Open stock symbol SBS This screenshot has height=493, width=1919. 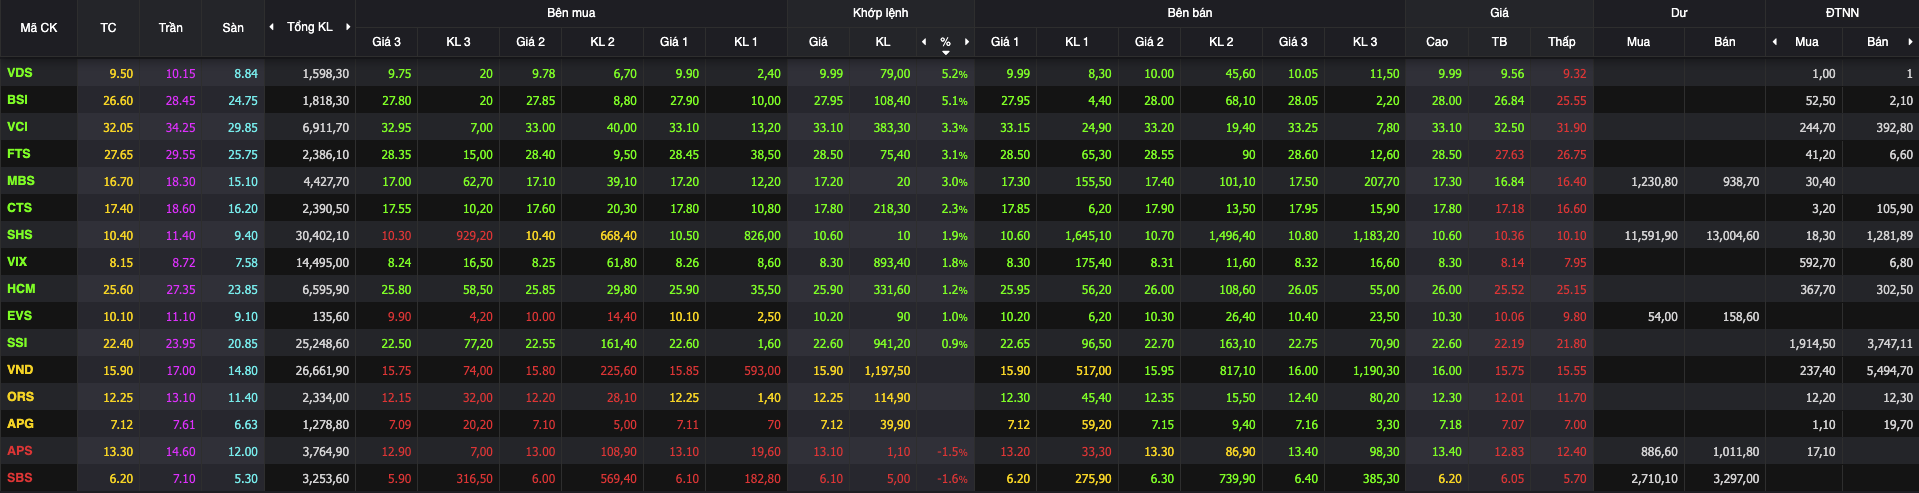click(x=20, y=478)
